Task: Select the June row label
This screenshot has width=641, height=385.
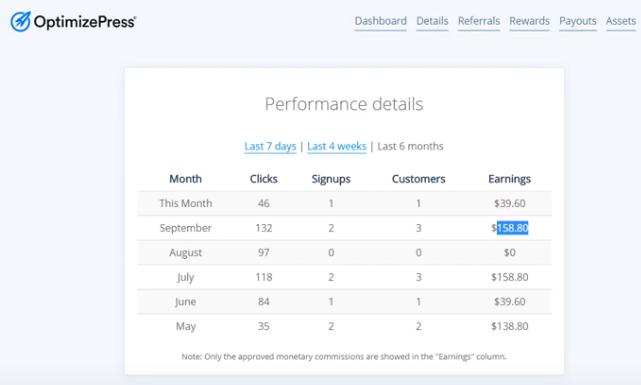Action: click(186, 302)
